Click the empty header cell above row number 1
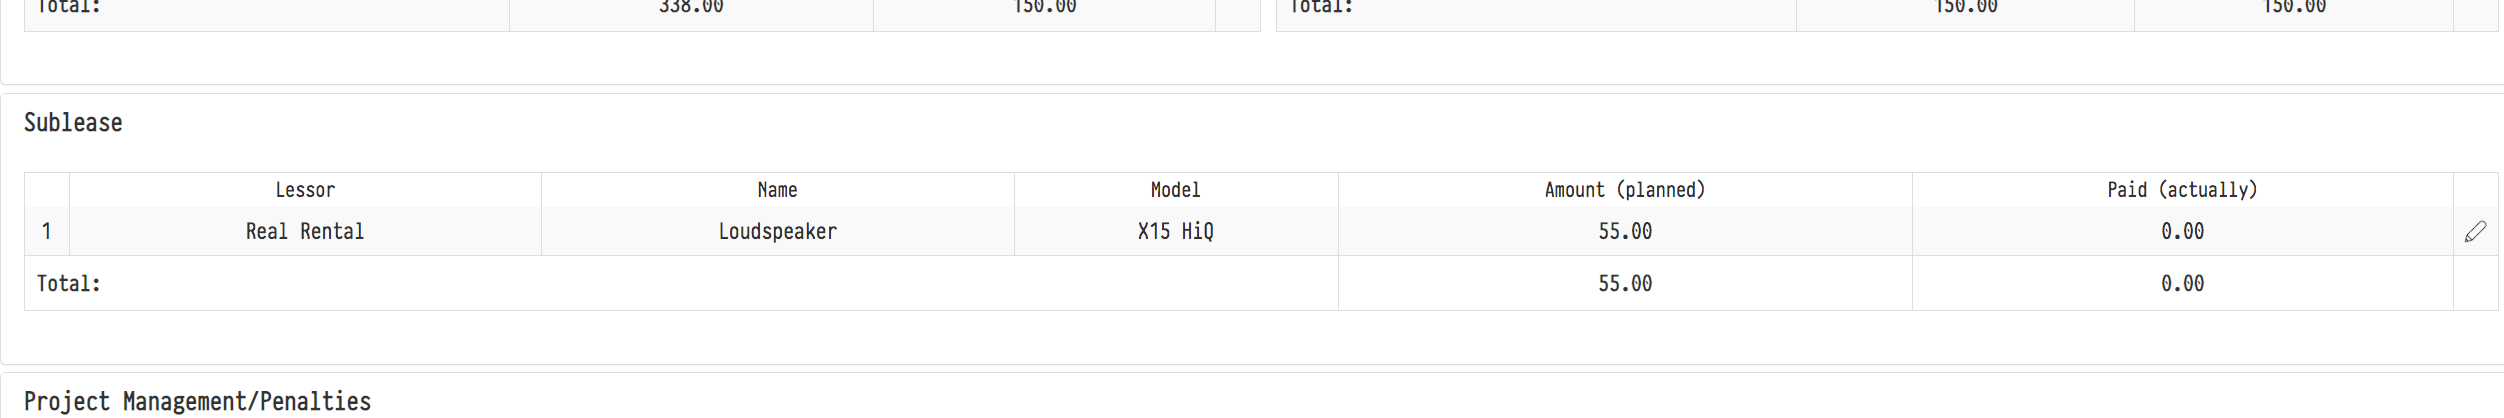 (x=46, y=190)
